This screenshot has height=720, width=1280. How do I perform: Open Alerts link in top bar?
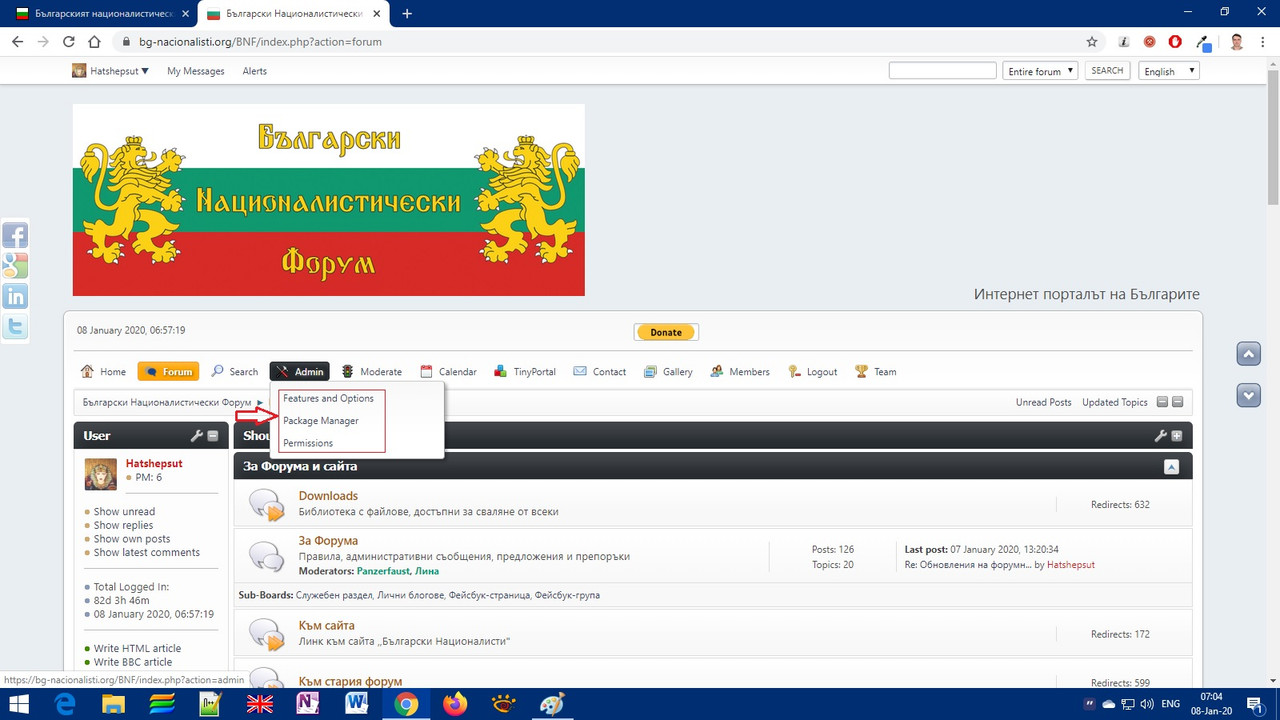[x=255, y=71]
